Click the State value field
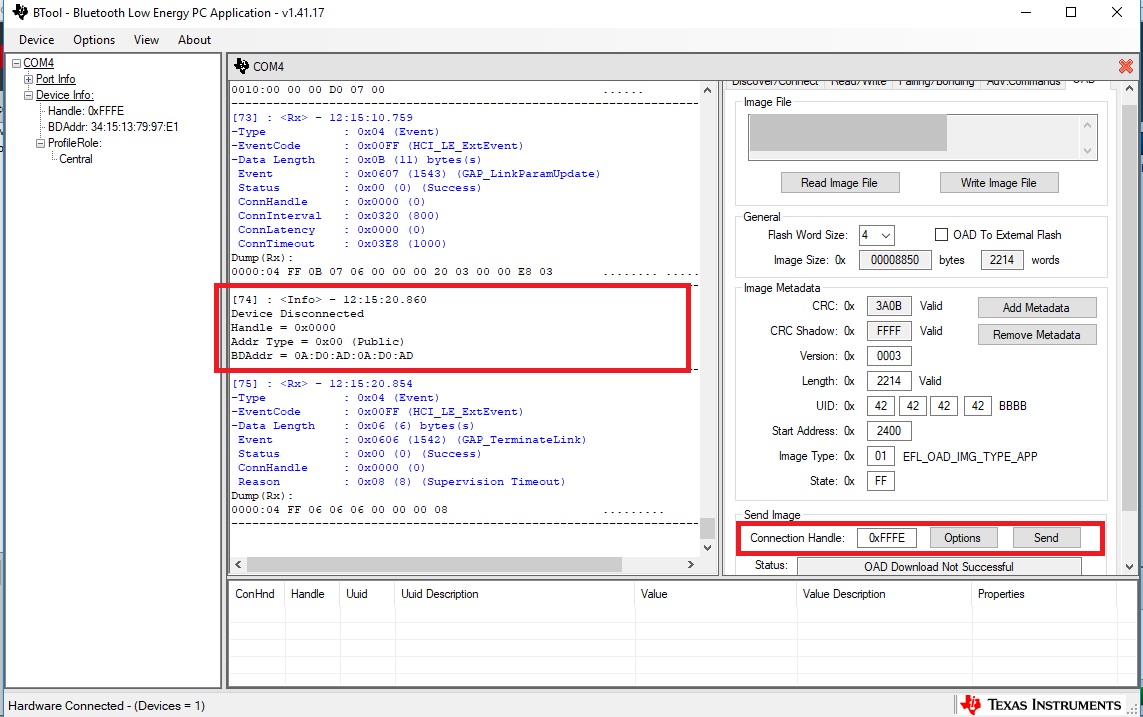Screen dimensions: 1143x717 [x=881, y=481]
